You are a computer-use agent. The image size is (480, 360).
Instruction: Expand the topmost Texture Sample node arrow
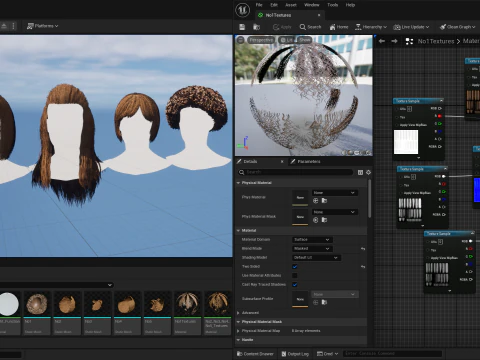click(x=419, y=158)
